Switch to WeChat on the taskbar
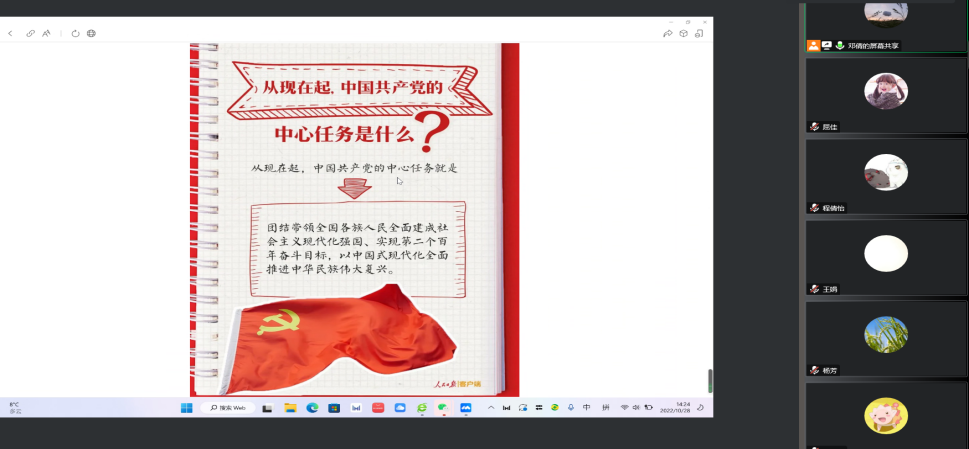 [443, 408]
